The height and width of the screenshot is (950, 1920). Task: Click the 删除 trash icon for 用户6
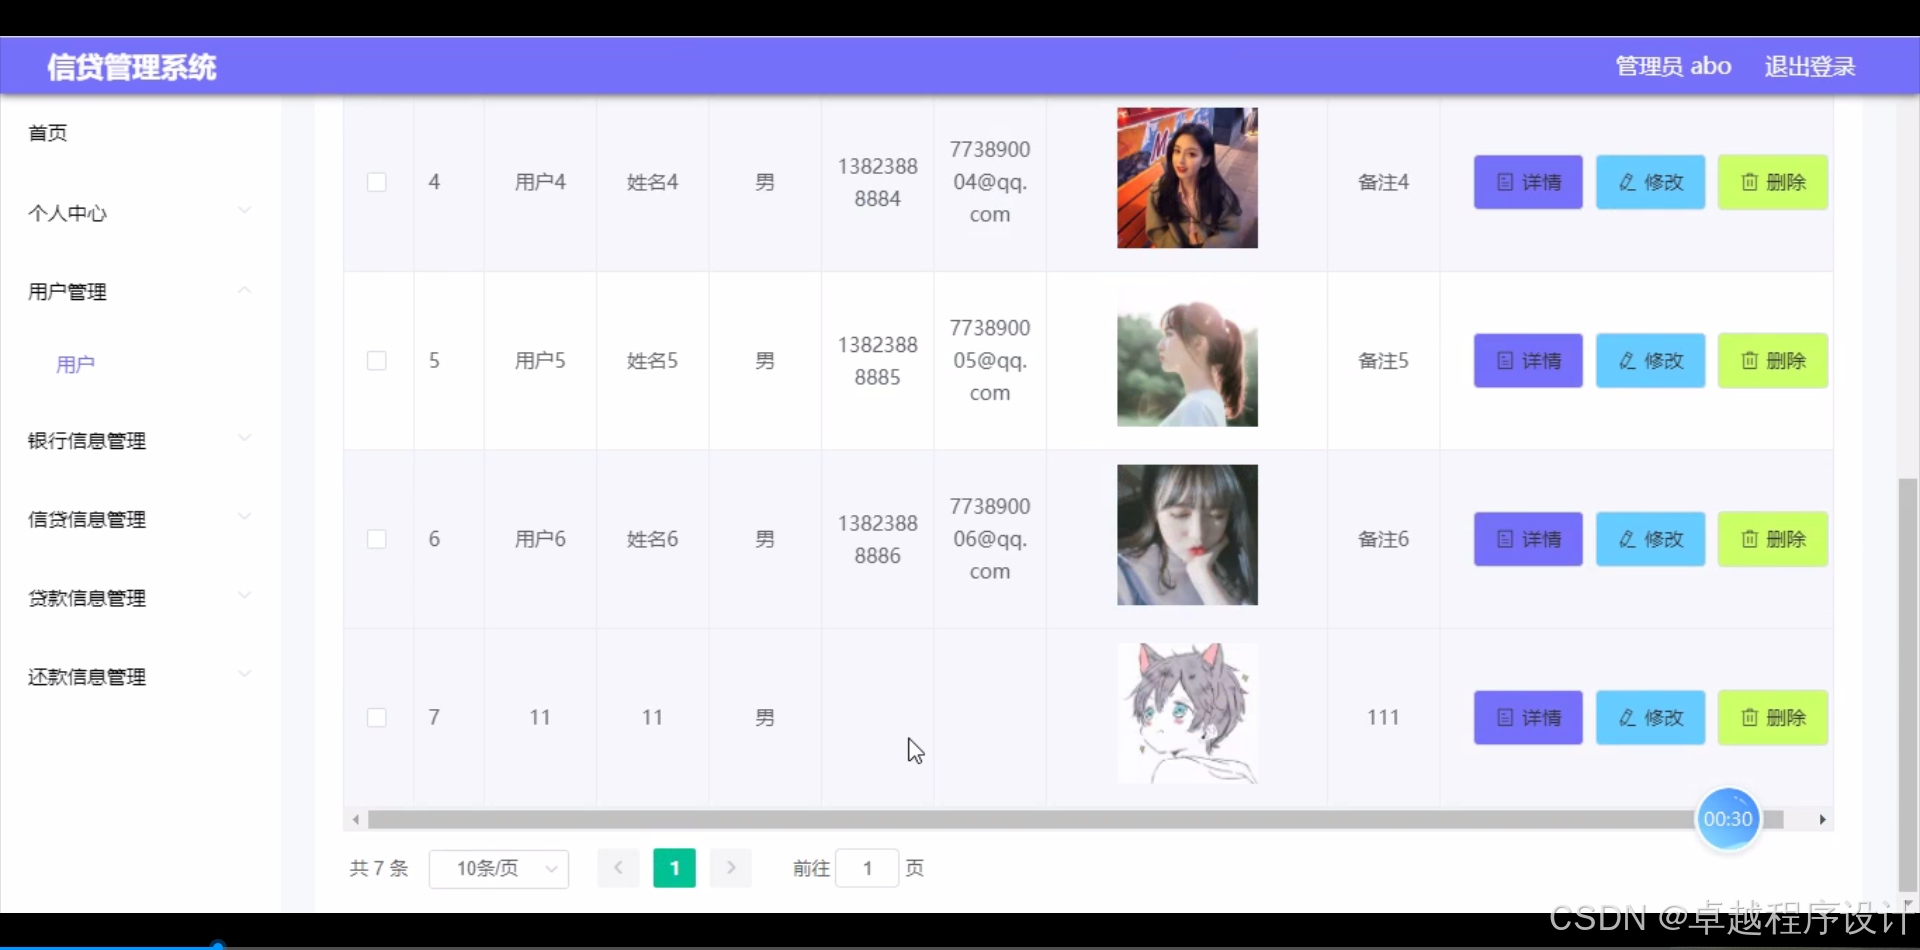[1749, 538]
